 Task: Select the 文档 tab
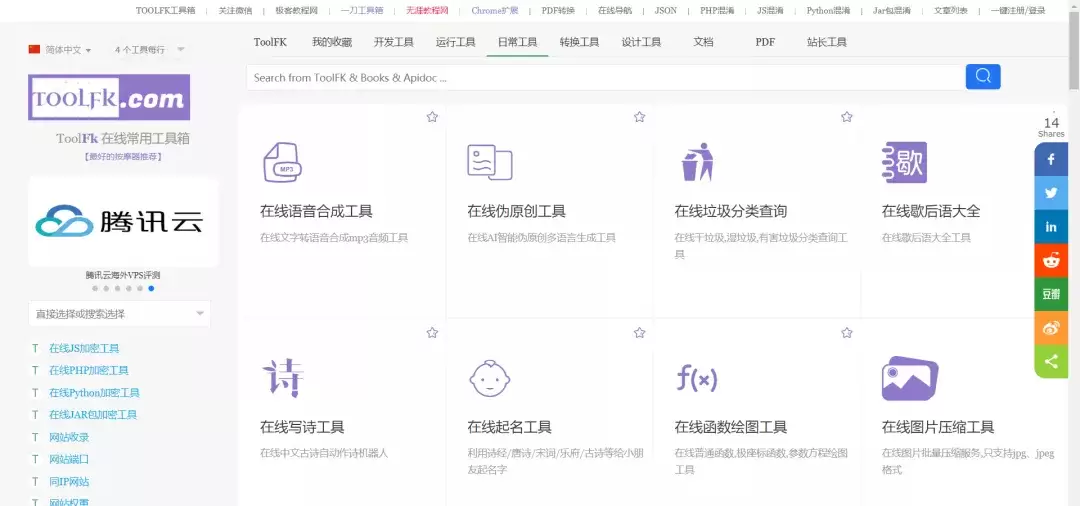click(x=703, y=42)
